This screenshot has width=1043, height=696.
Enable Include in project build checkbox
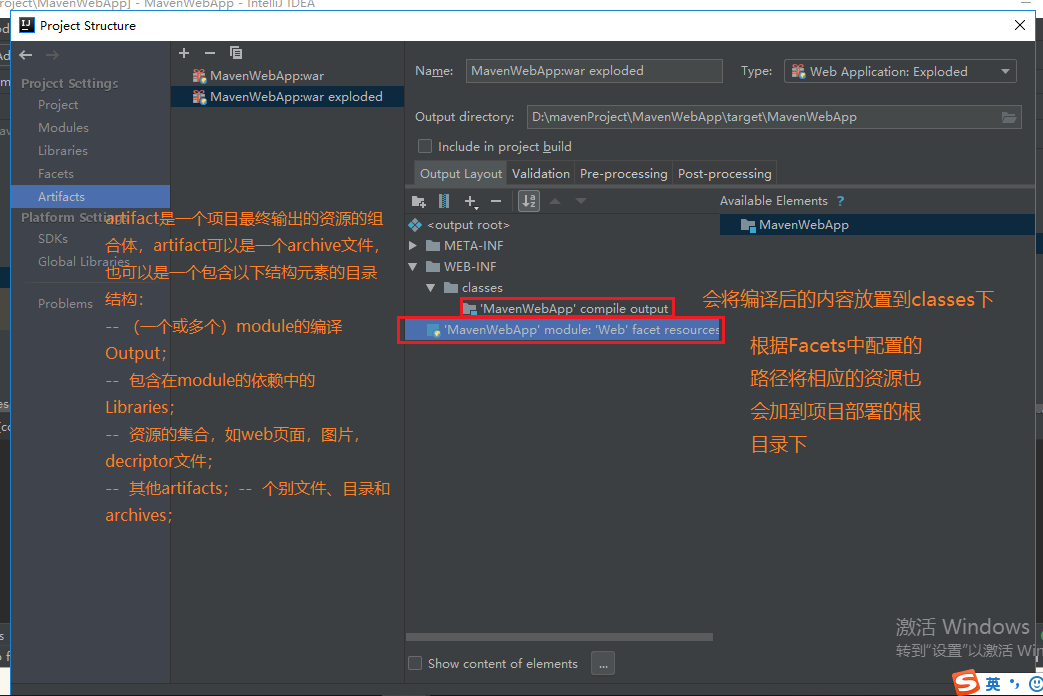click(x=424, y=146)
